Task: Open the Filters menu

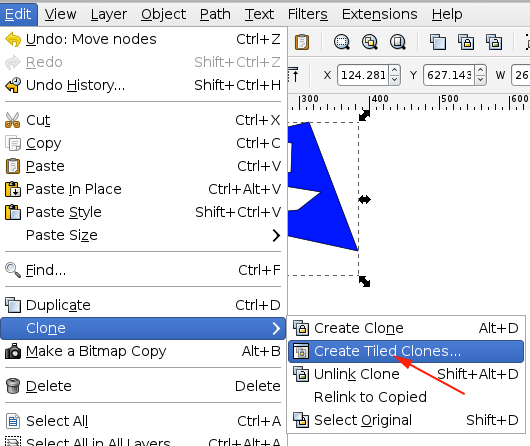Action: pos(308,14)
